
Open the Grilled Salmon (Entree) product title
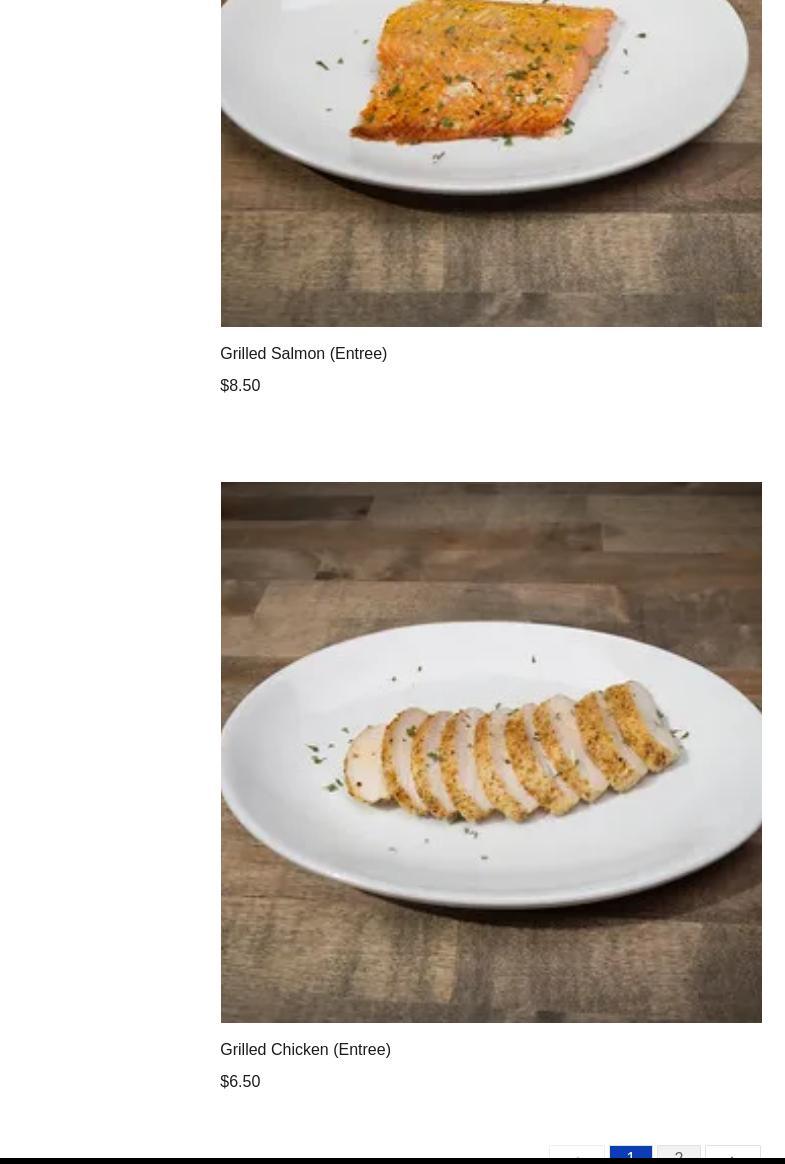(303, 353)
